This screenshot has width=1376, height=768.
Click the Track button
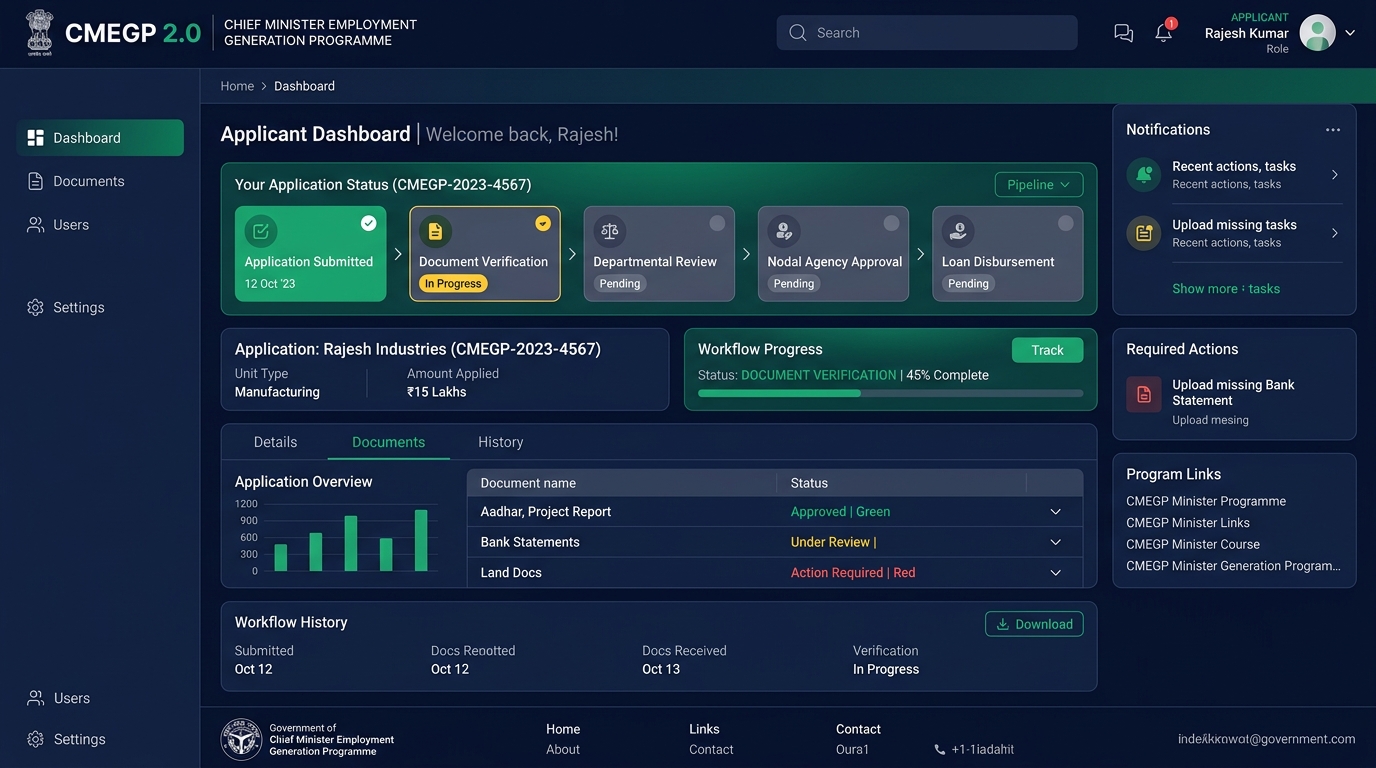(x=1047, y=350)
